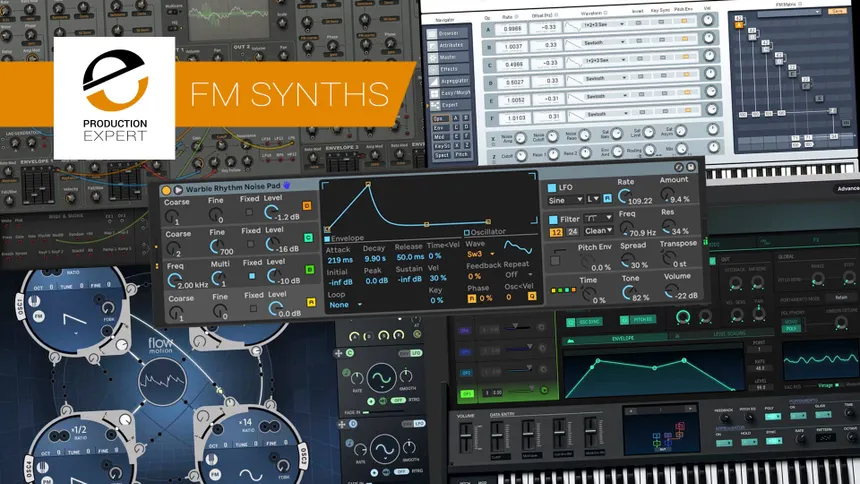The width and height of the screenshot is (860, 484).
Task: Click FM8 operator A ratio field 0.9966
Action: pos(512,29)
